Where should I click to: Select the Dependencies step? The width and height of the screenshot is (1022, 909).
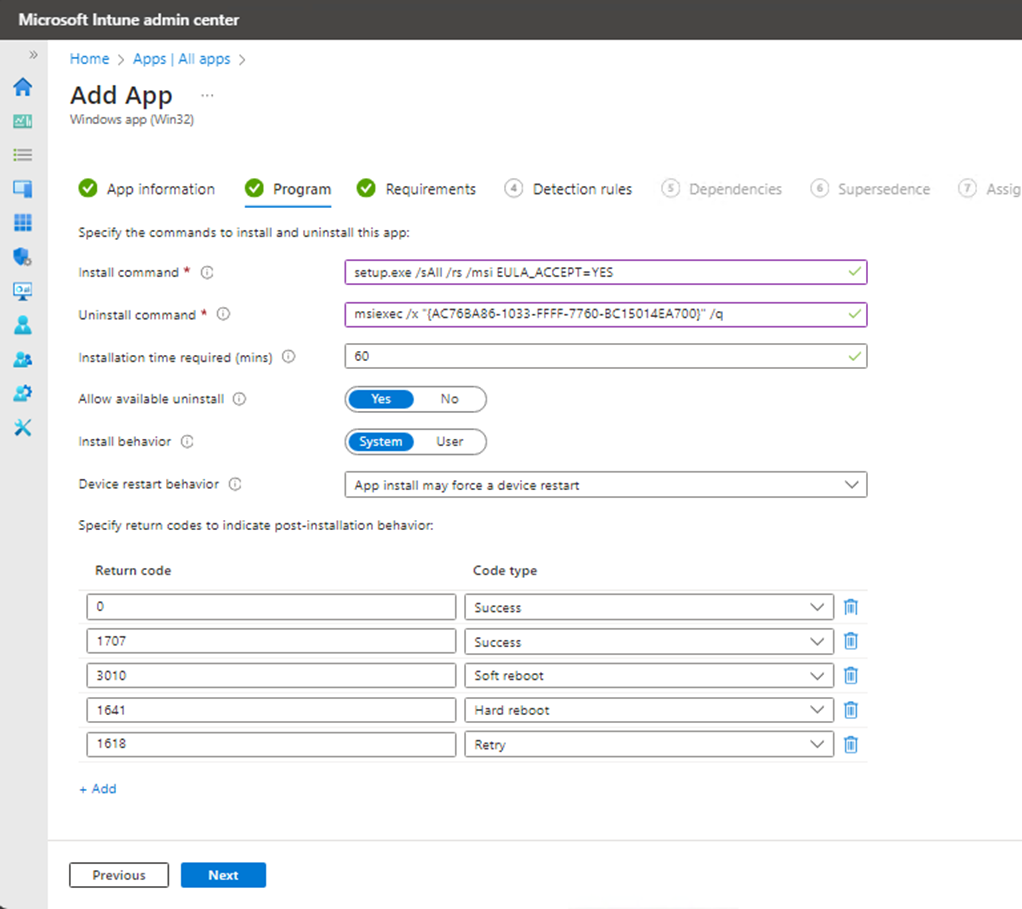tap(722, 189)
